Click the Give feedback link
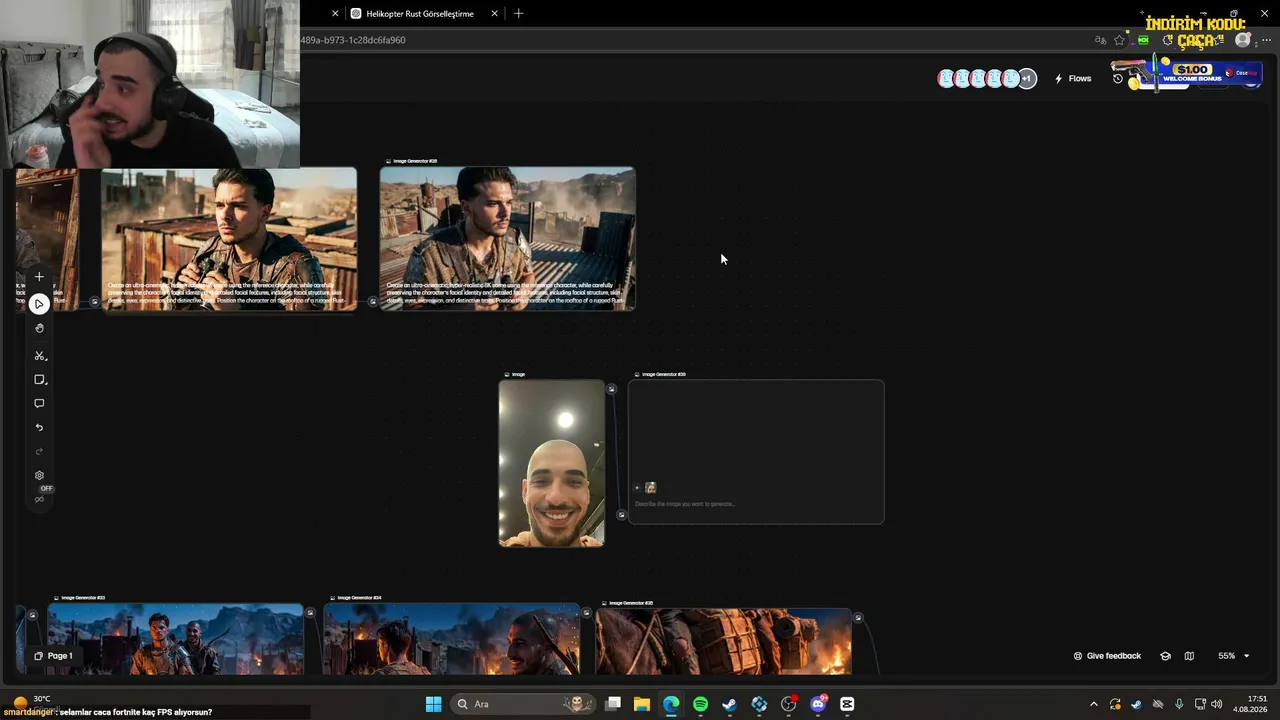 tap(1107, 656)
